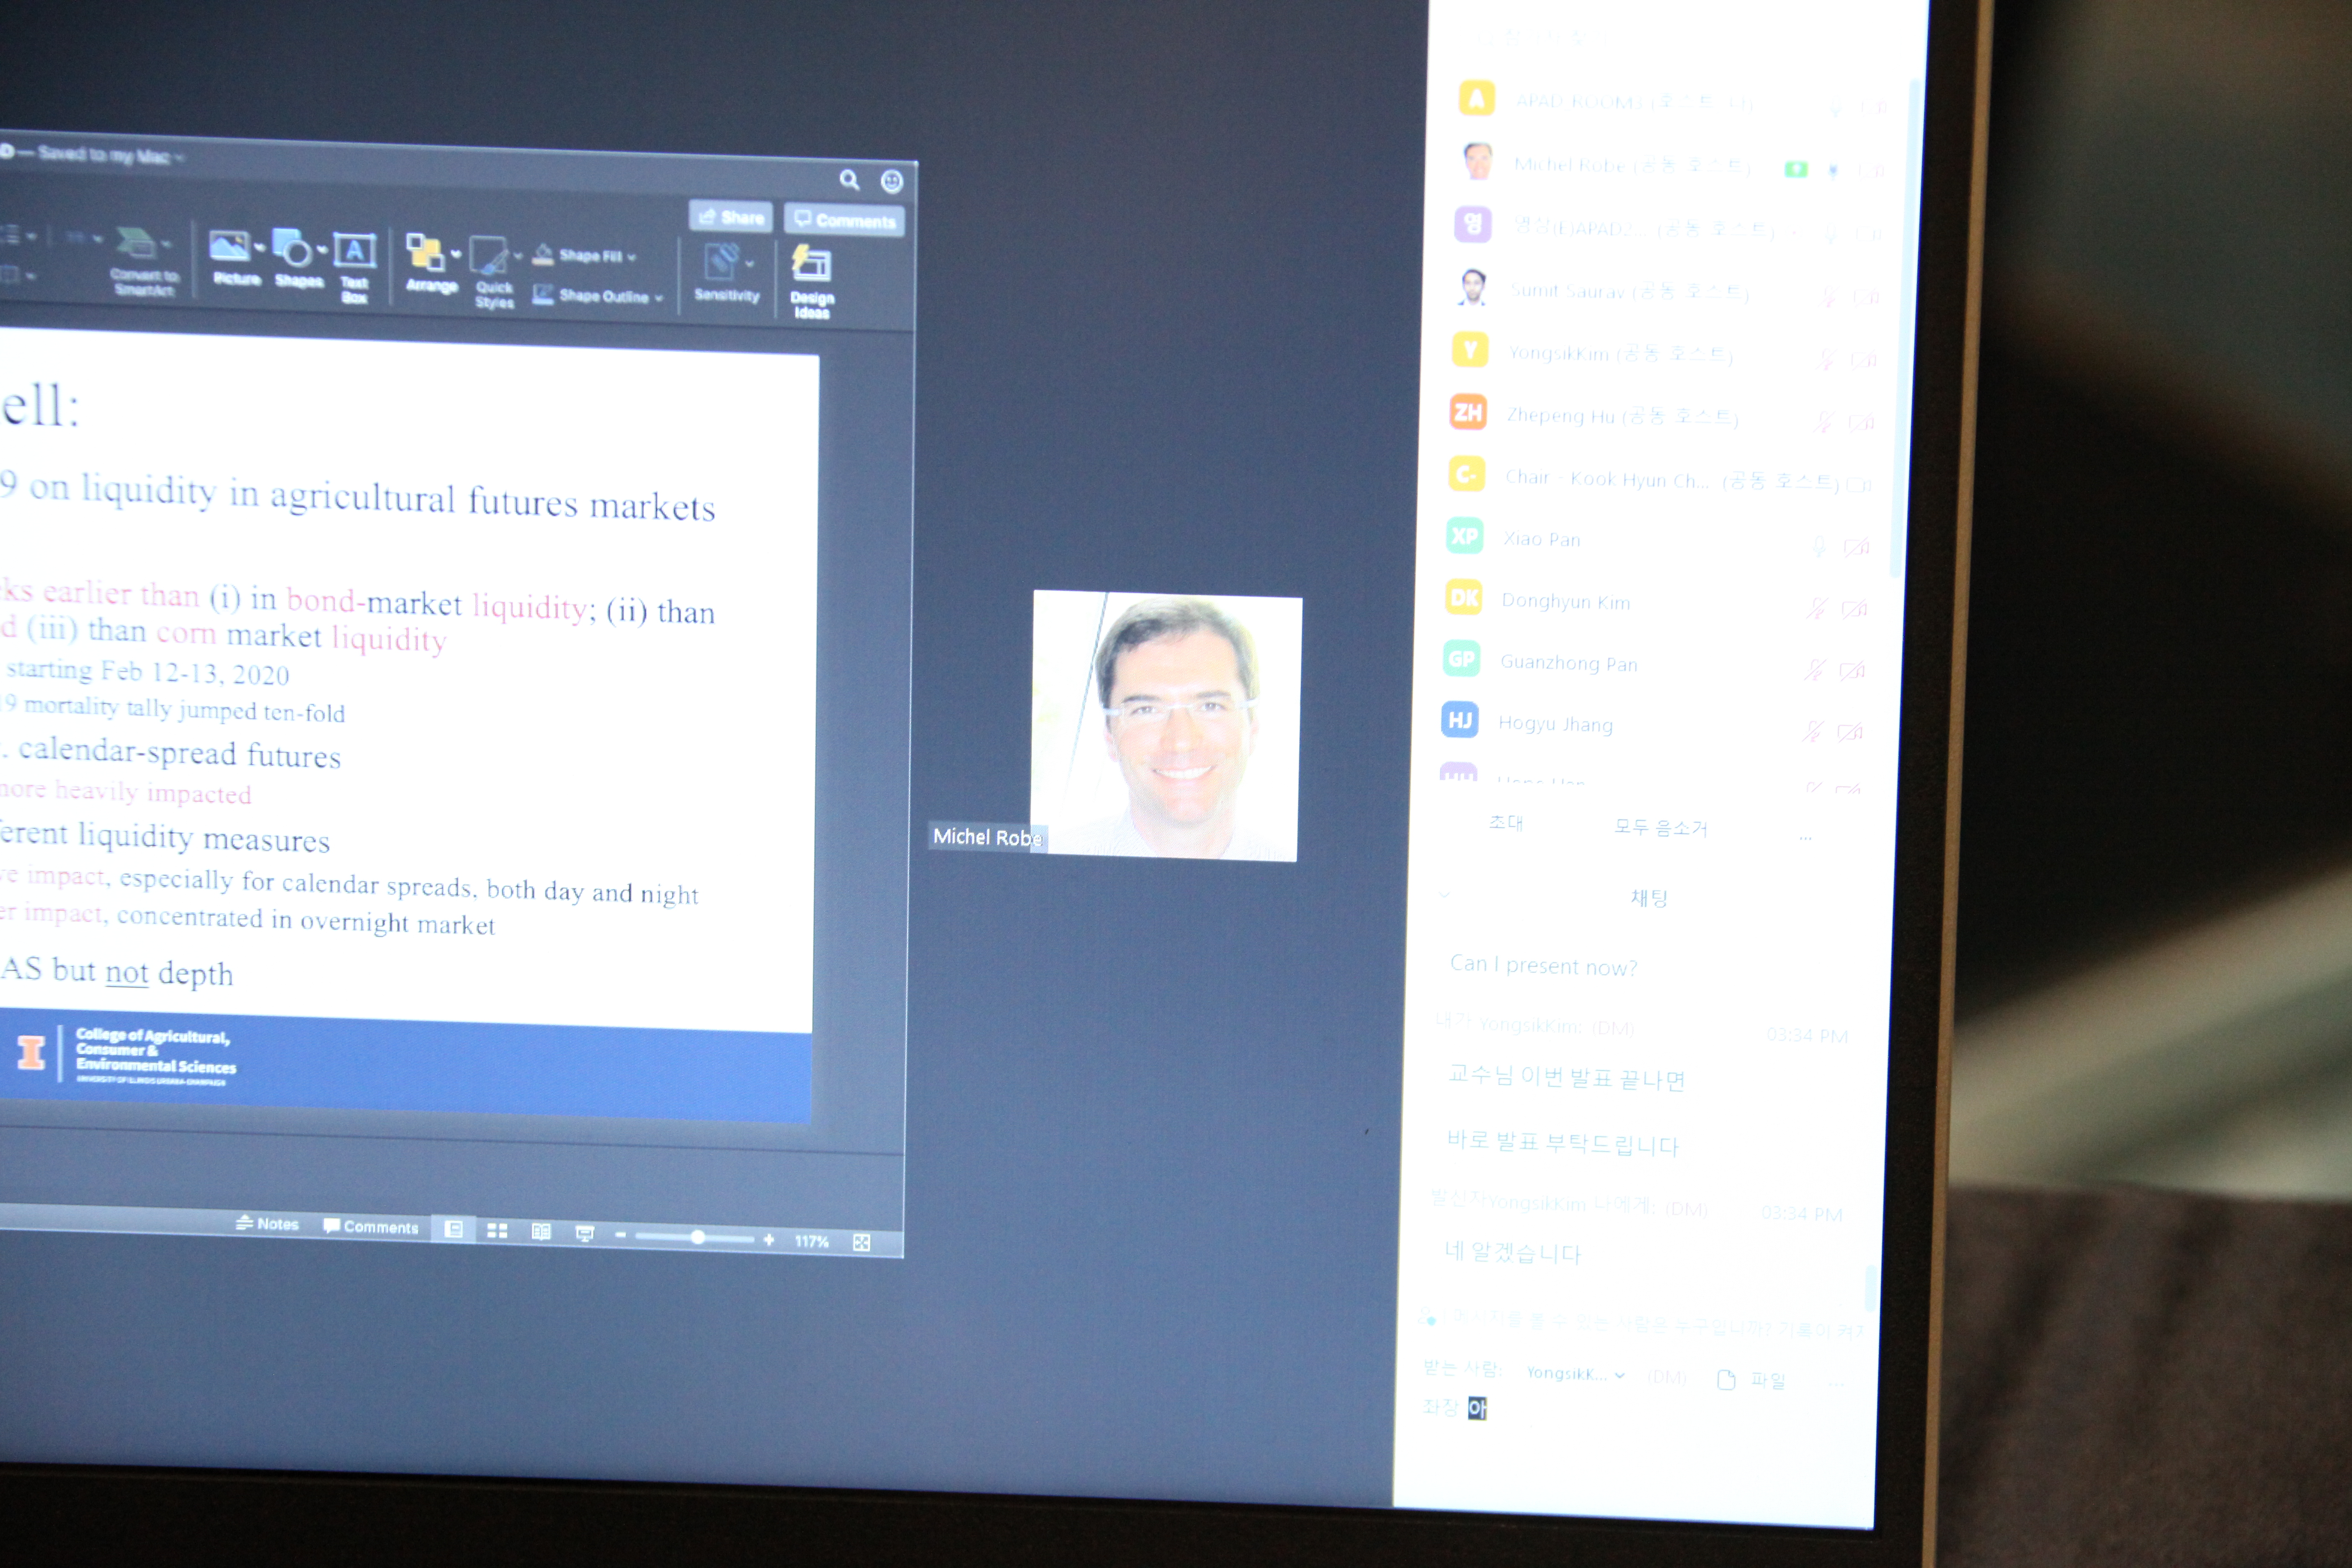Switch to Slide Sorter view
2352x1568 pixels.
point(497,1231)
